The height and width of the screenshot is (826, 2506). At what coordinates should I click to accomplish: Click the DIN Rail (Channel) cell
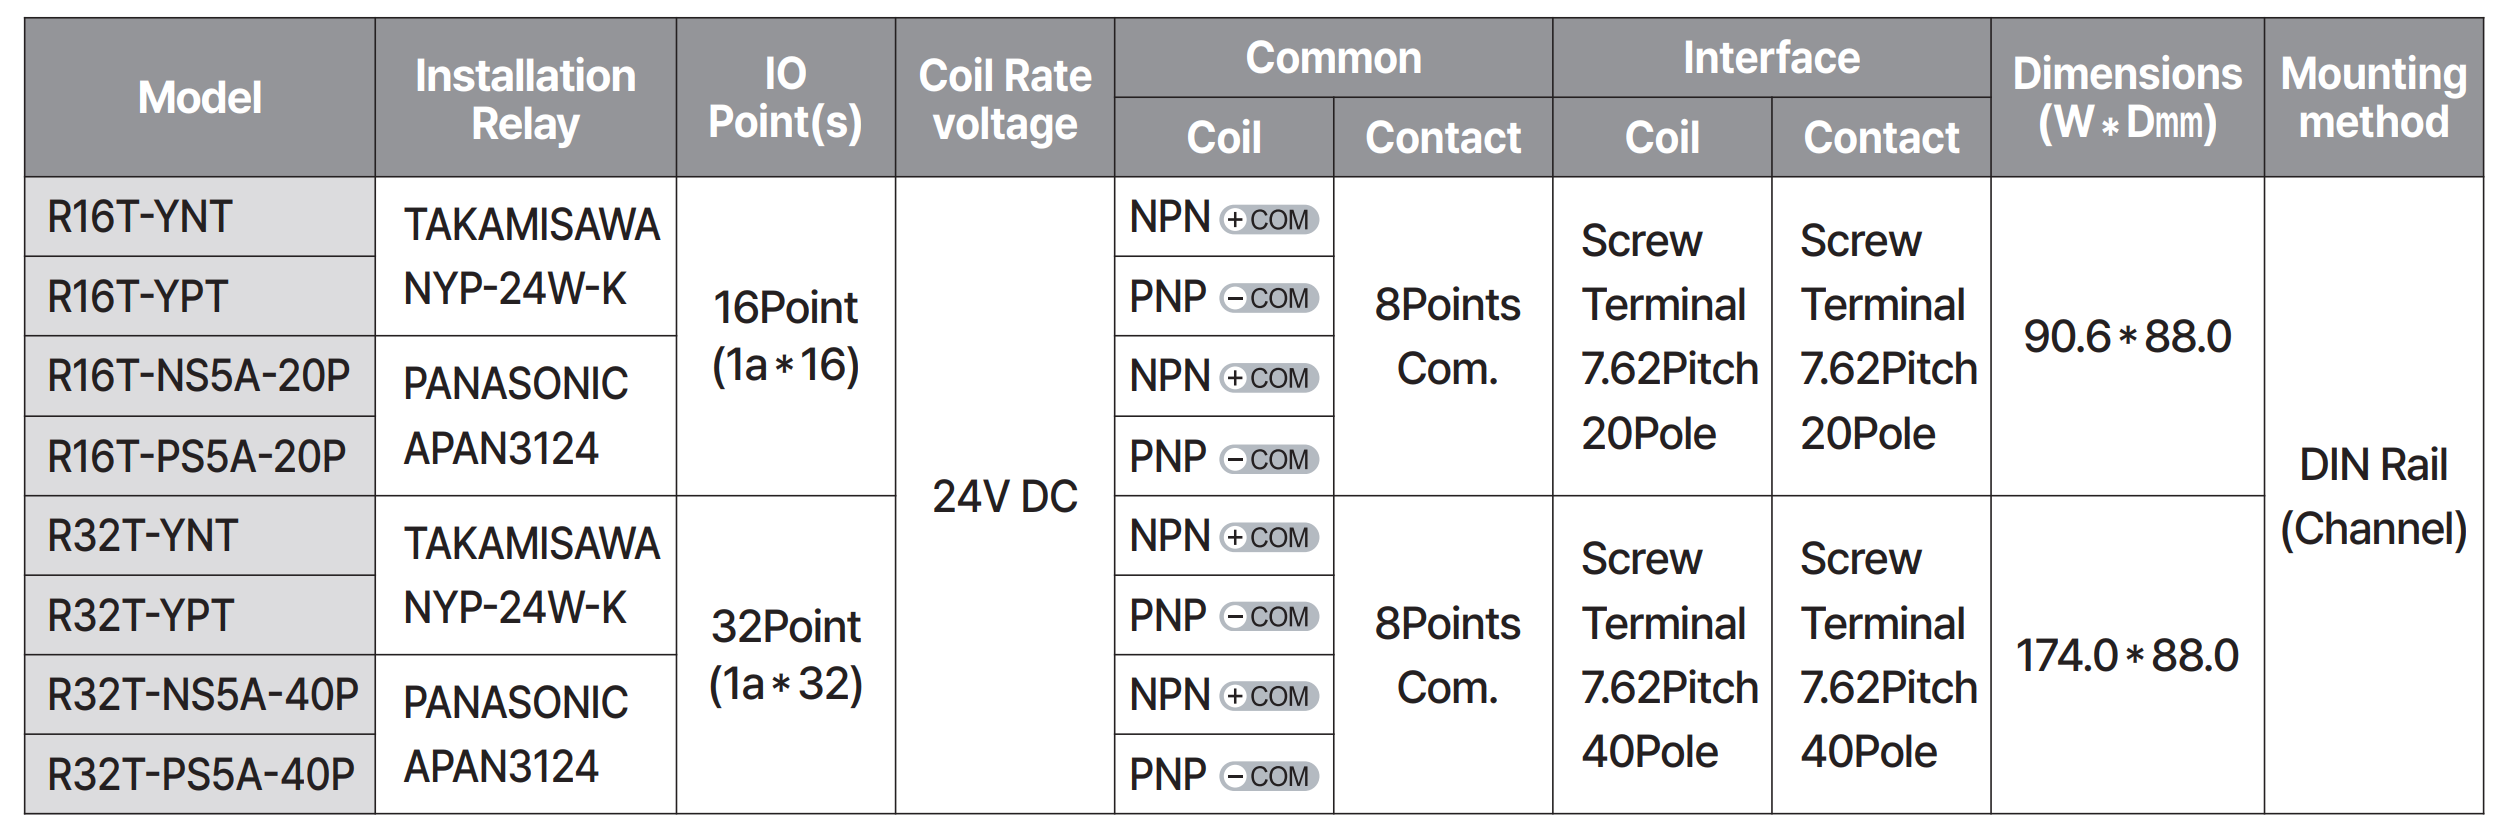[2373, 496]
